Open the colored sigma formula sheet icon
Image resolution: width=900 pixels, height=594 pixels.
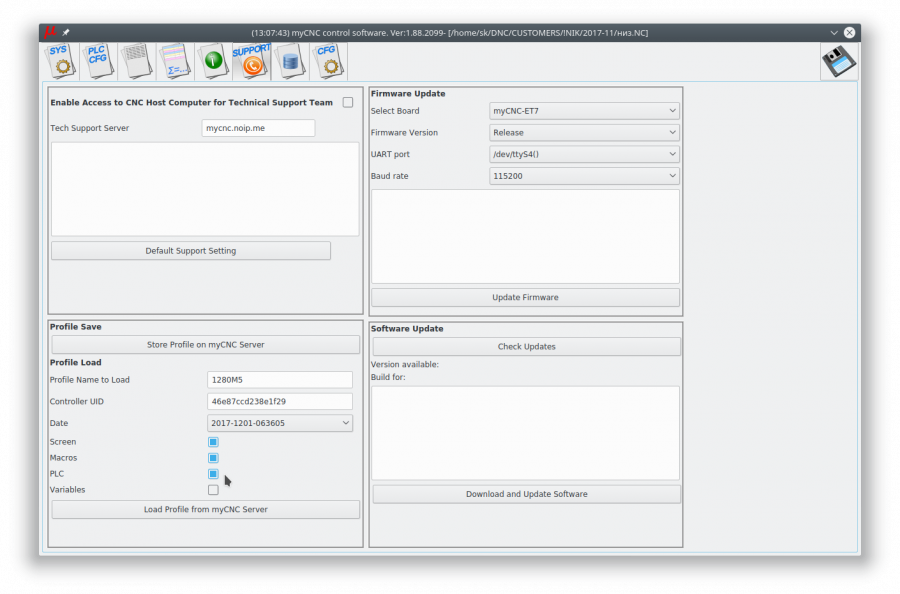[x=174, y=61]
